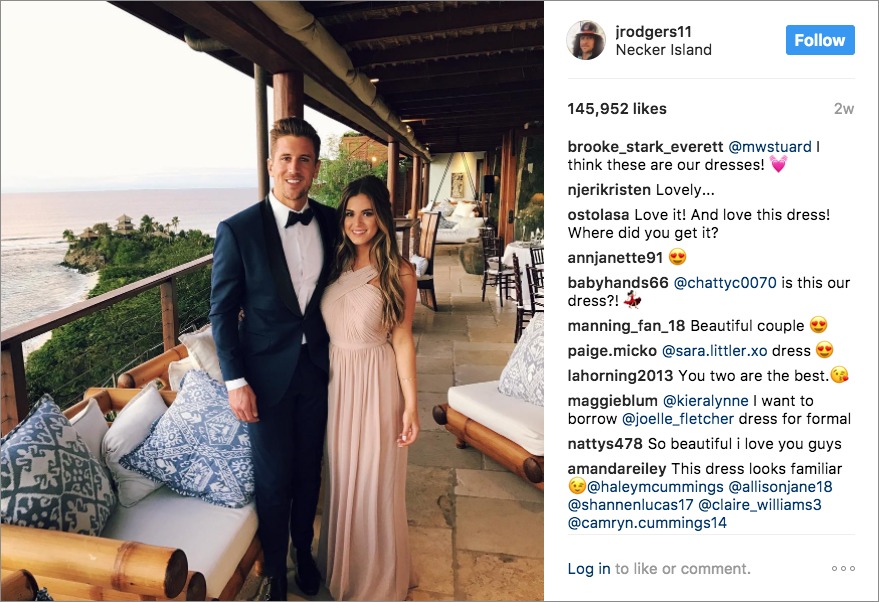Open the jrodgers11 username link
879x602 pixels.
point(653,31)
